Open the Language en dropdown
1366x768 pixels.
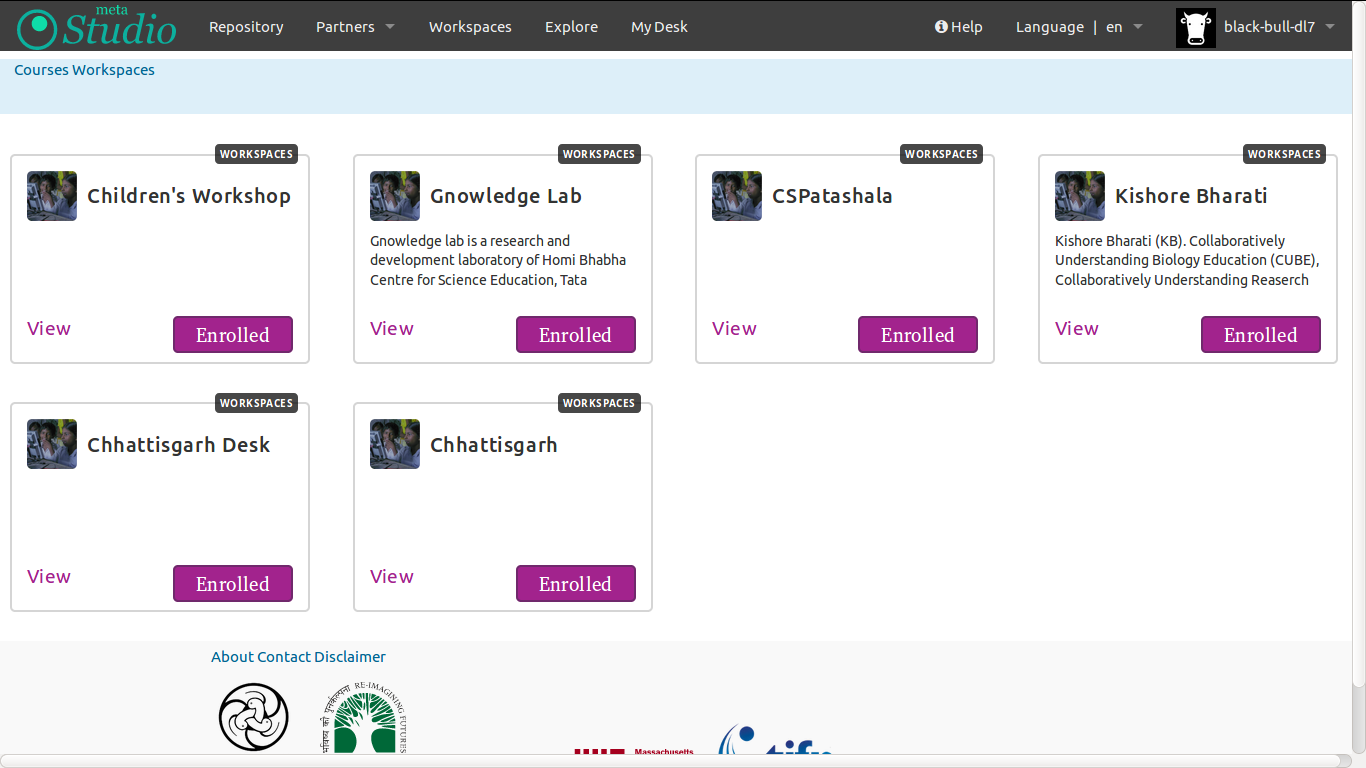coord(1124,27)
